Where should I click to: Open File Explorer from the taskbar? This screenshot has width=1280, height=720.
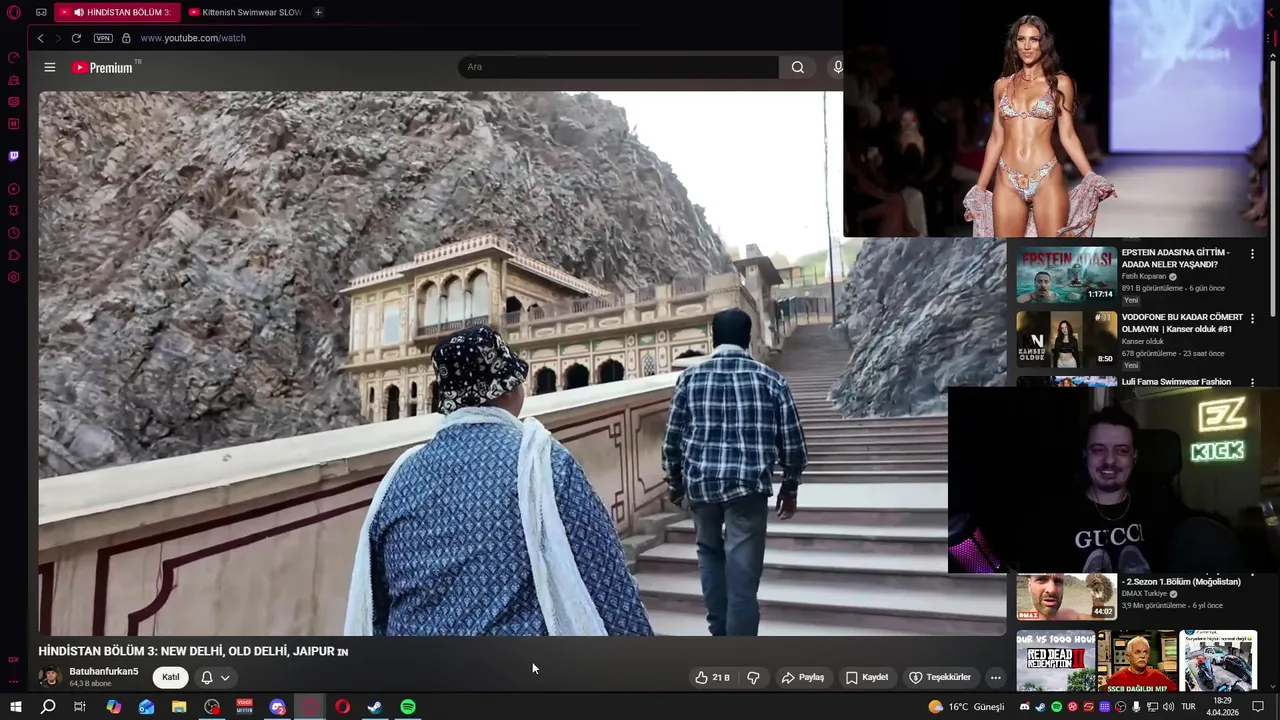pos(179,707)
